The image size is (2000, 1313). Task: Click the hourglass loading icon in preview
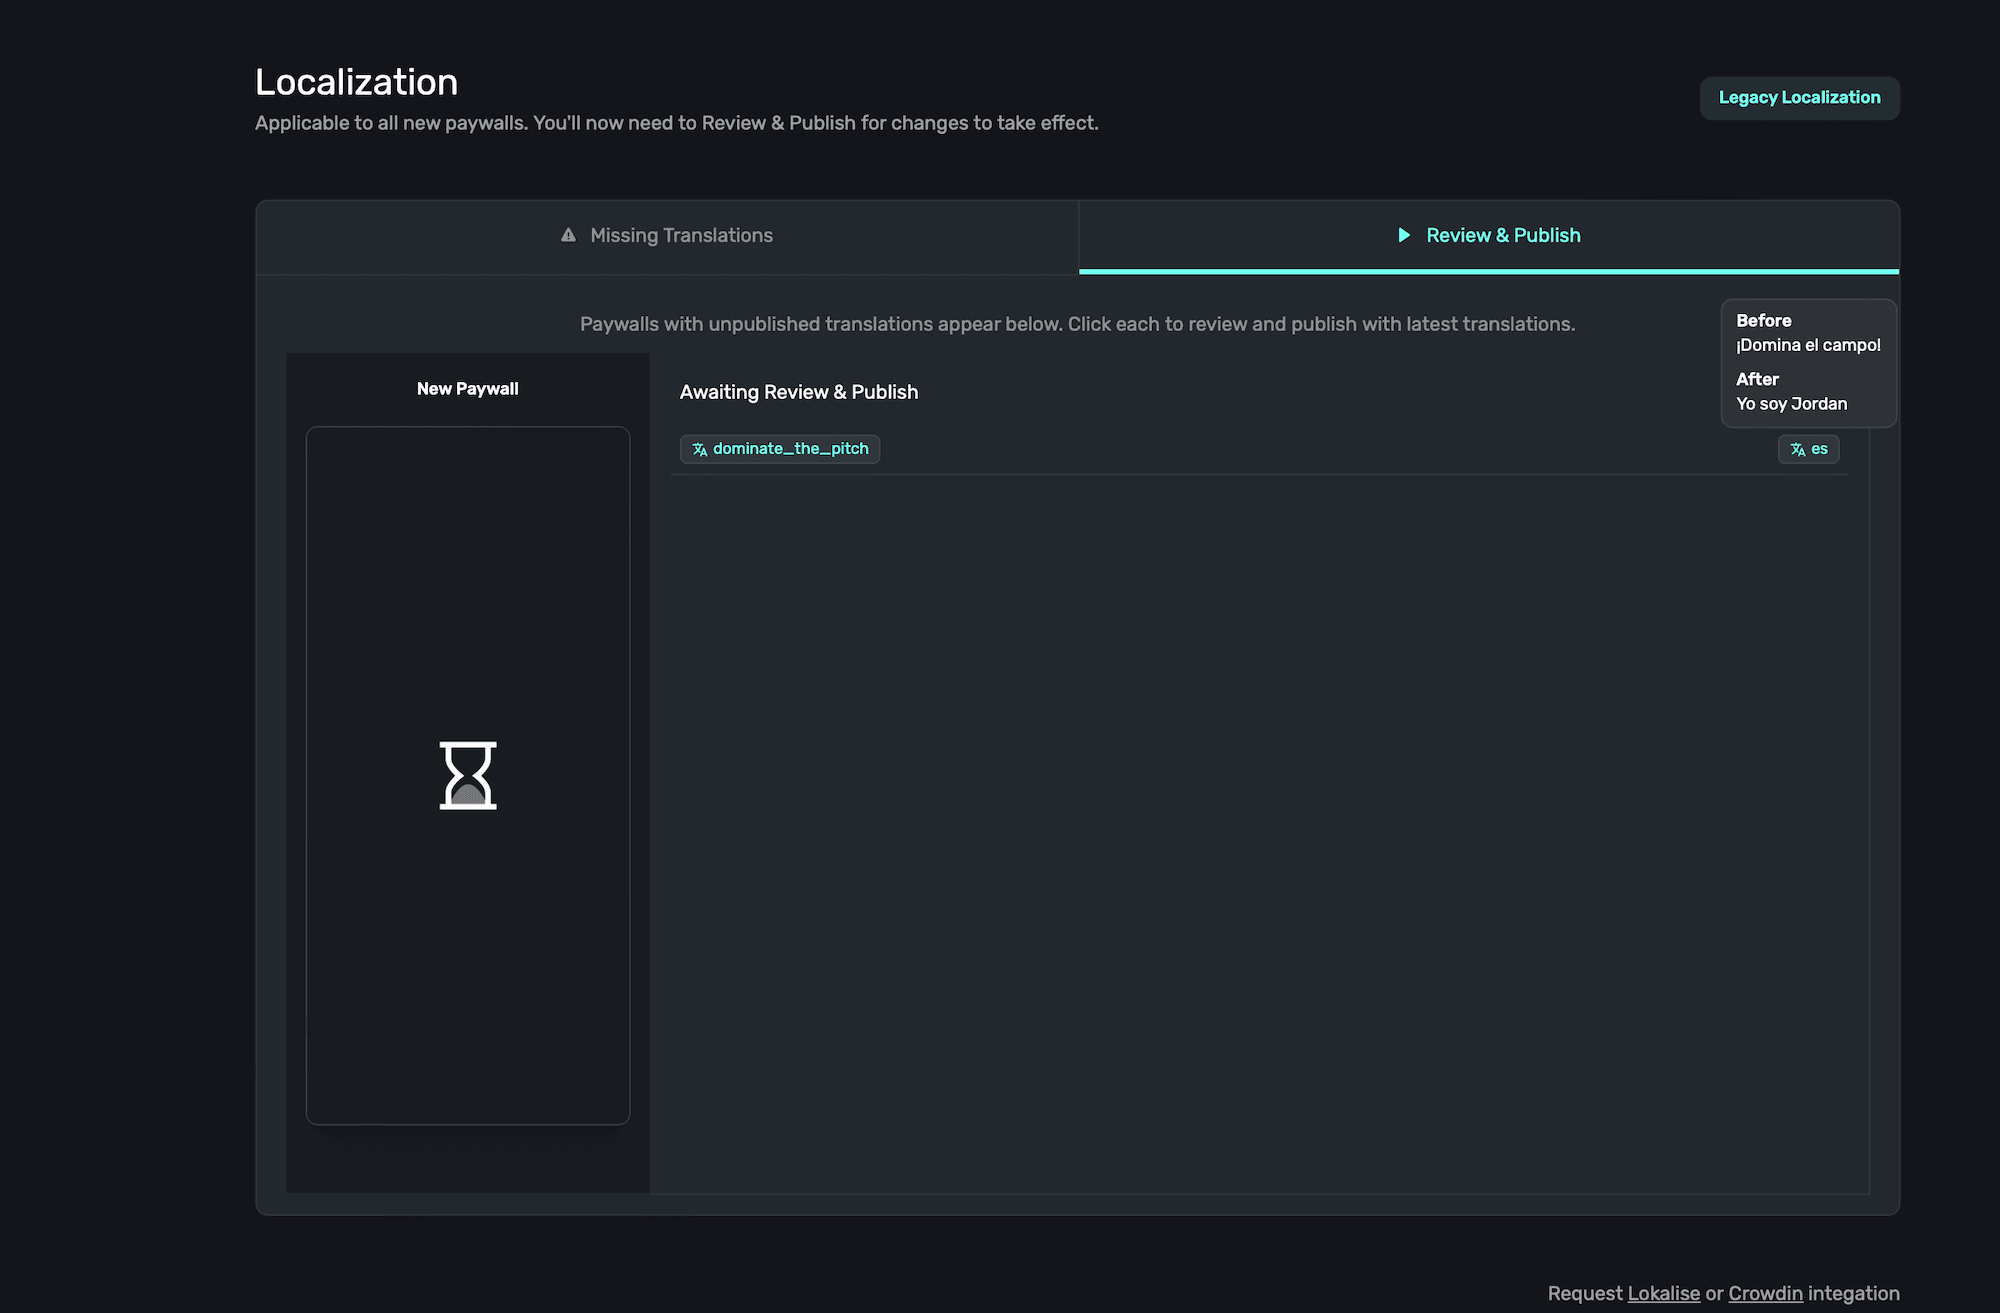click(468, 775)
